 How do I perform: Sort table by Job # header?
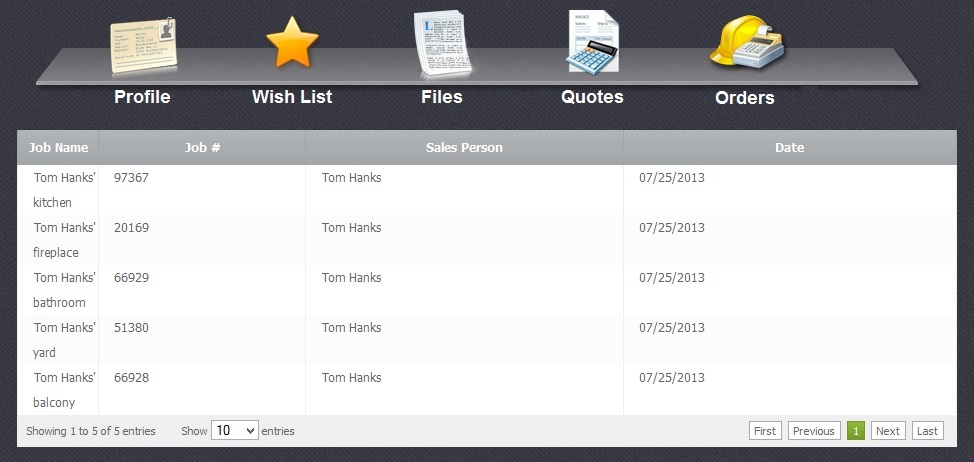point(202,148)
